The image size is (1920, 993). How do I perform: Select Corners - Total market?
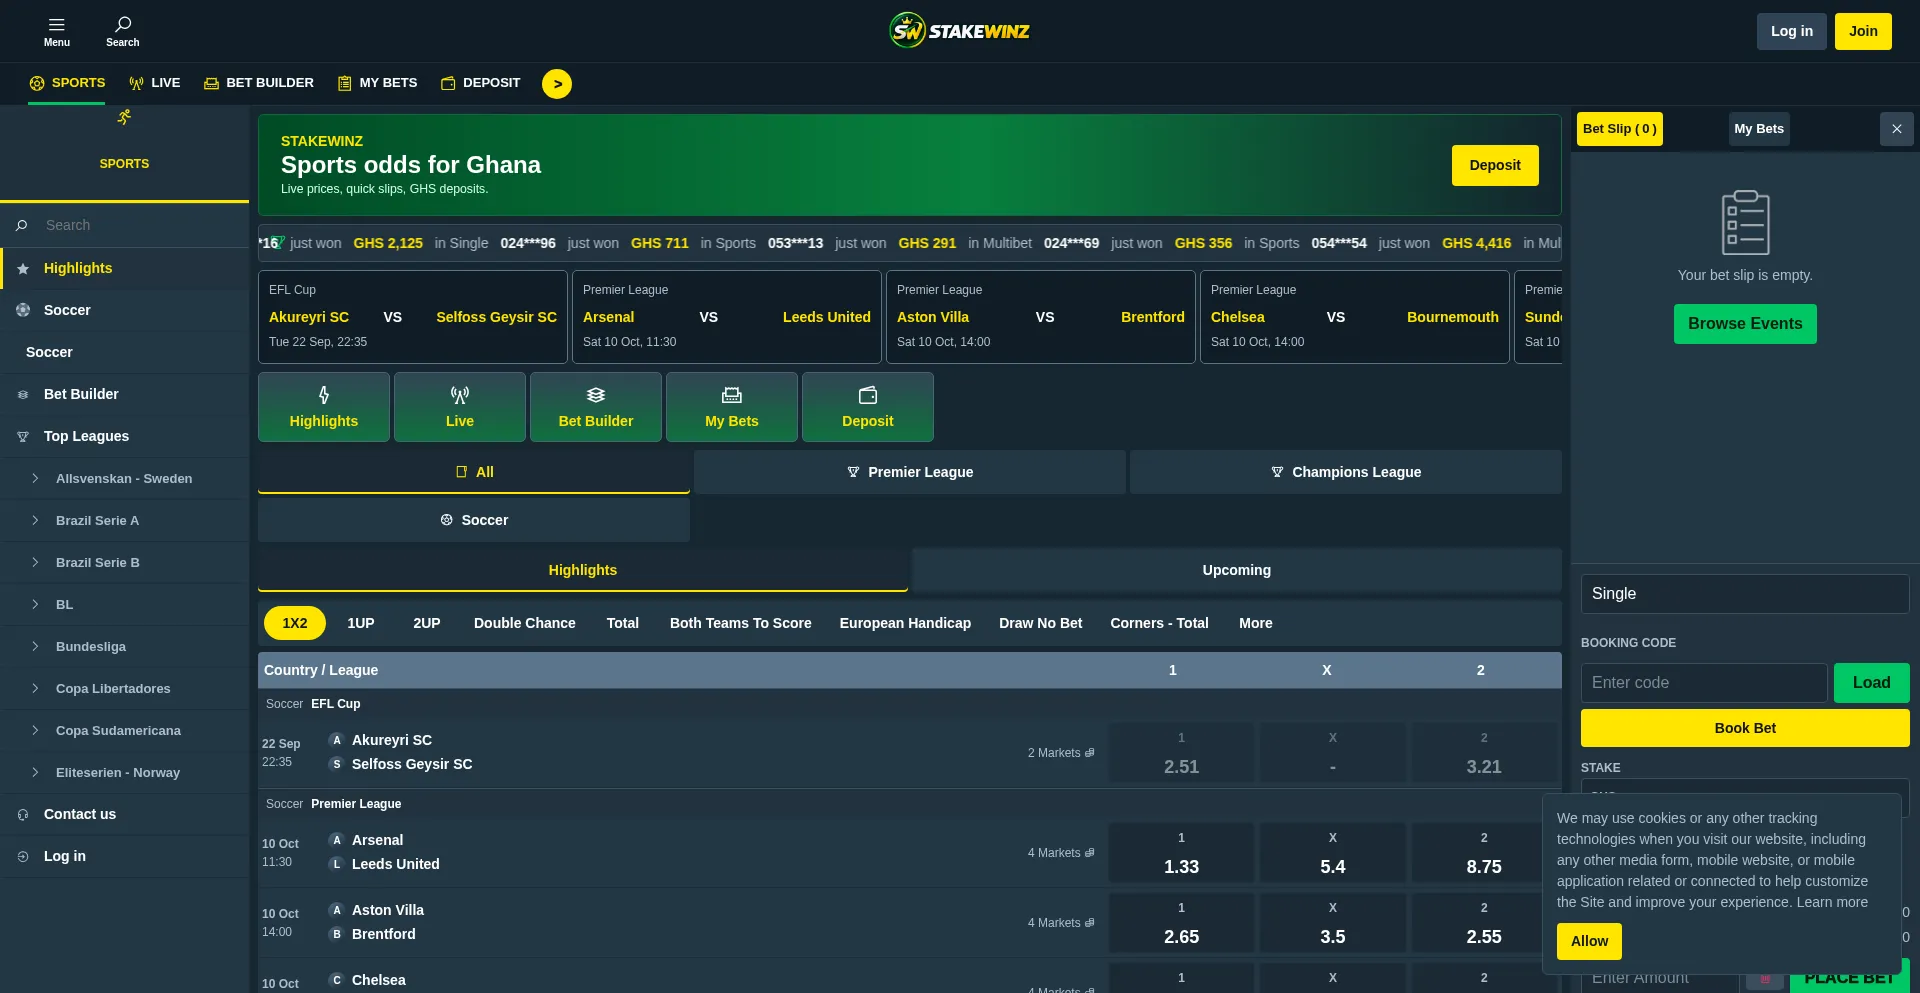(1159, 623)
